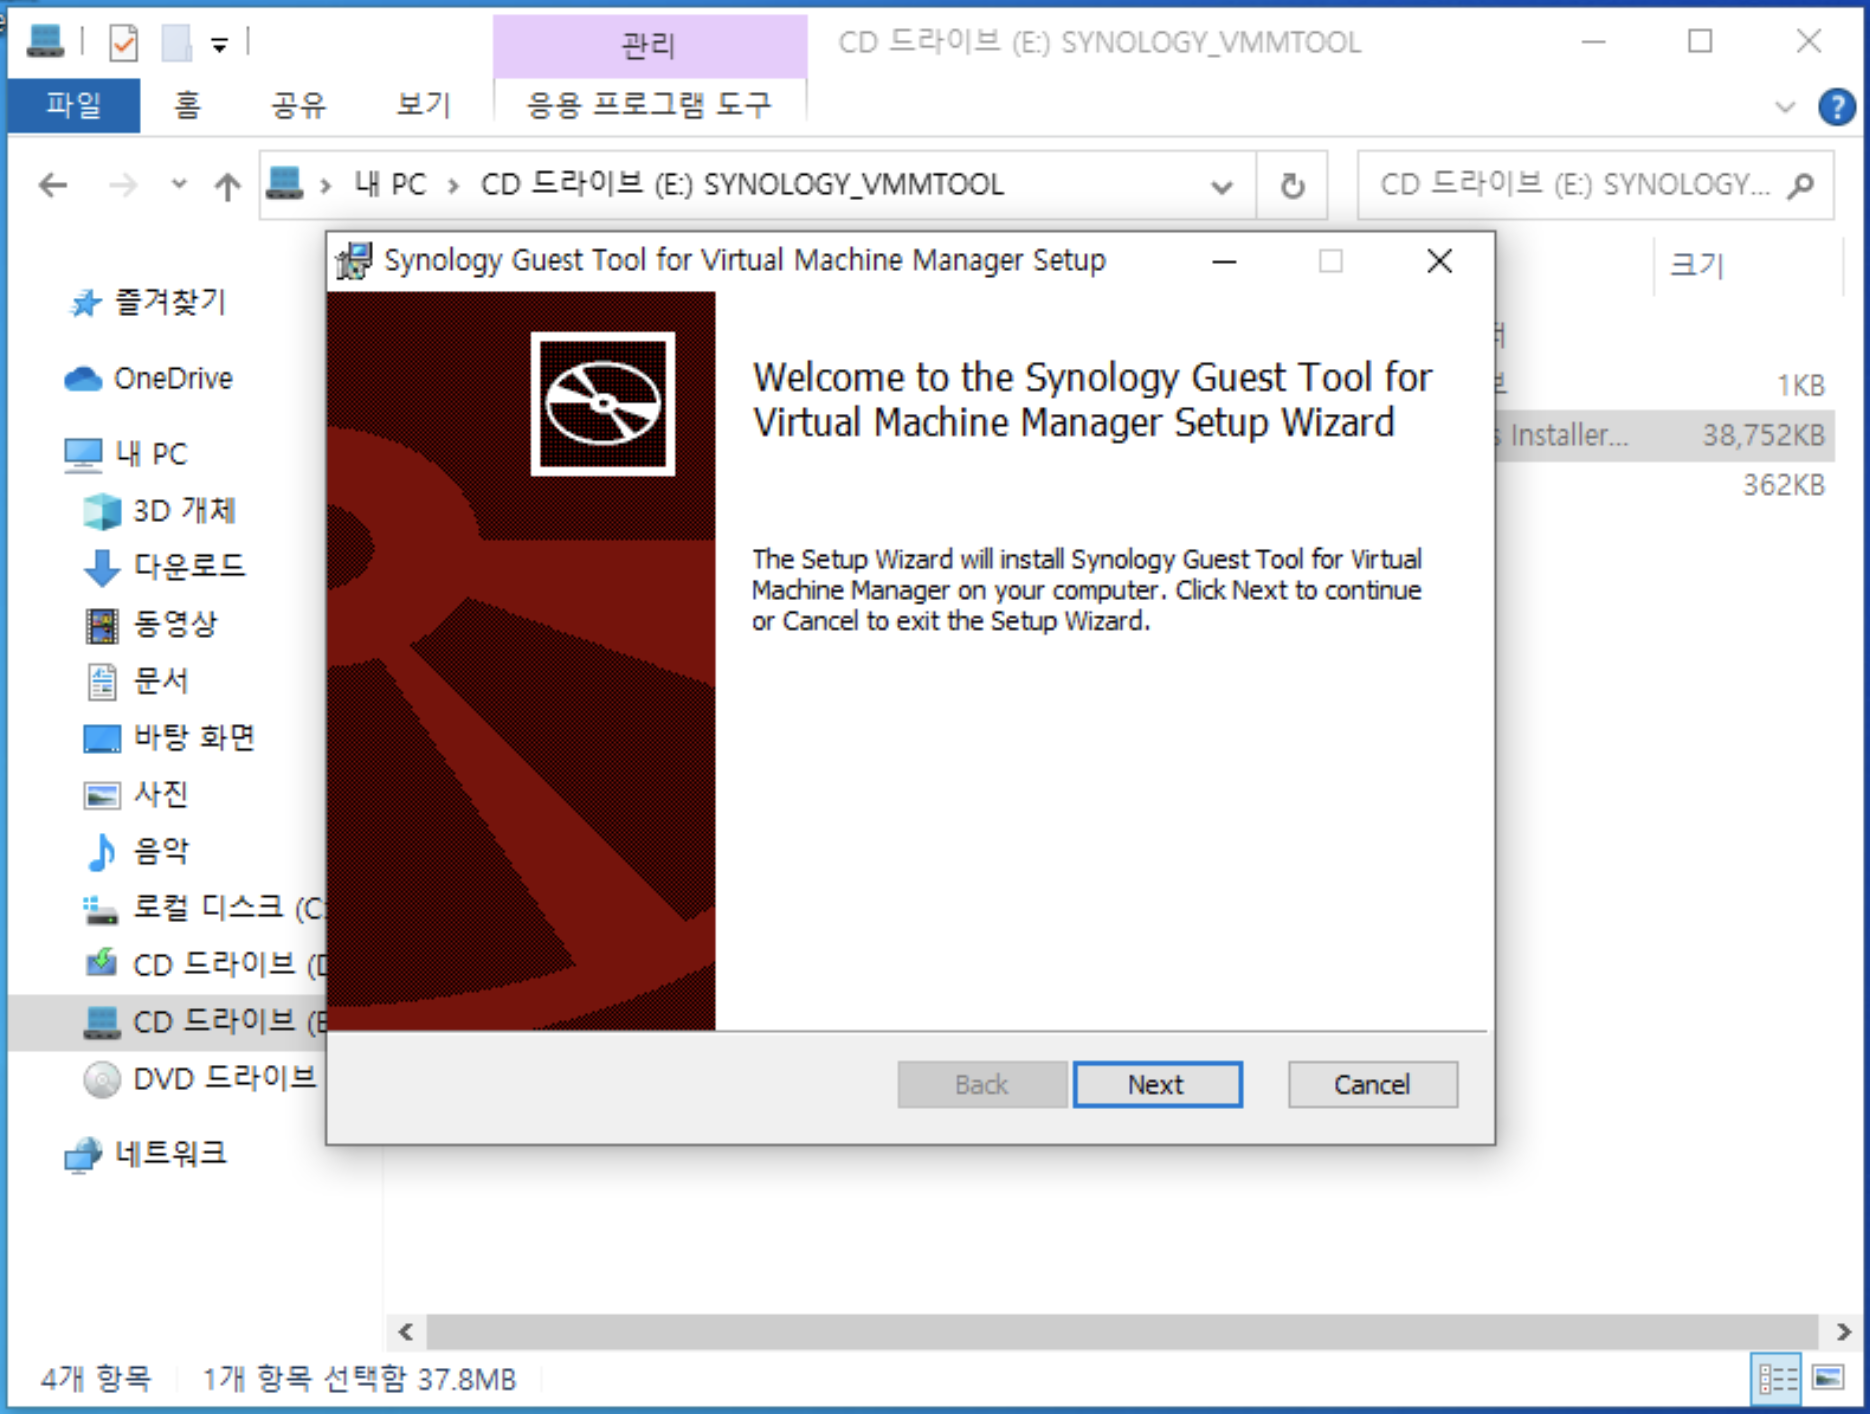The width and height of the screenshot is (1870, 1414).
Task: Open the recent locations dropdown arrow
Action: pos(179,184)
